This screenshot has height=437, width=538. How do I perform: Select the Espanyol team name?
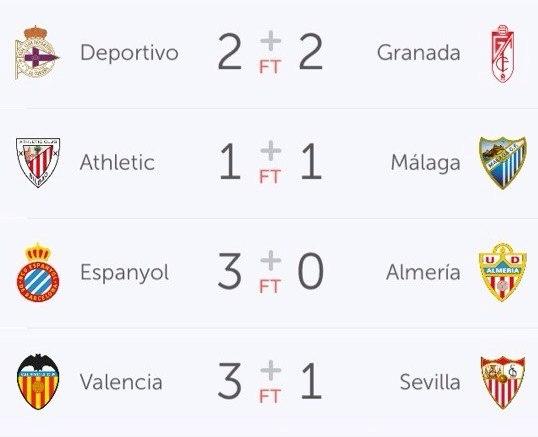point(125,273)
